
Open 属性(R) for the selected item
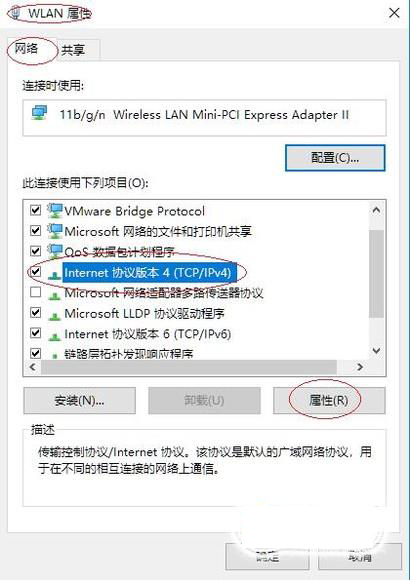click(329, 400)
